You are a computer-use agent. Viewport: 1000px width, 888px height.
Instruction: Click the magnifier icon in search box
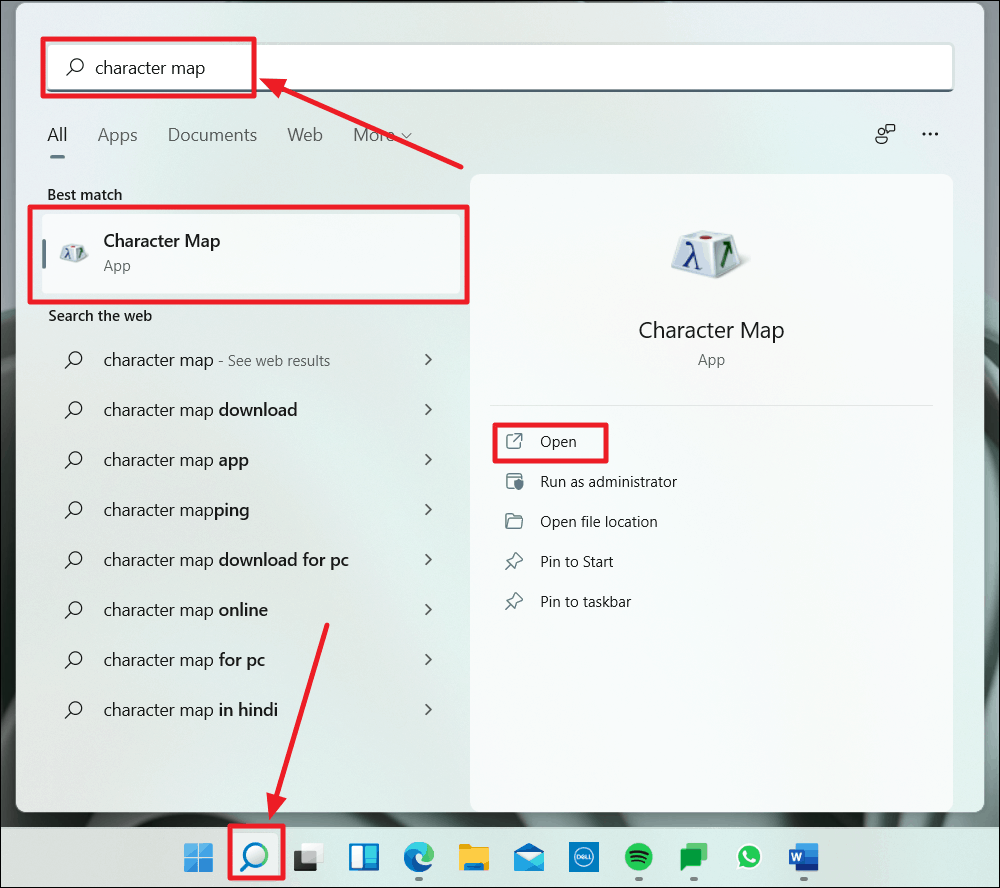coord(75,66)
